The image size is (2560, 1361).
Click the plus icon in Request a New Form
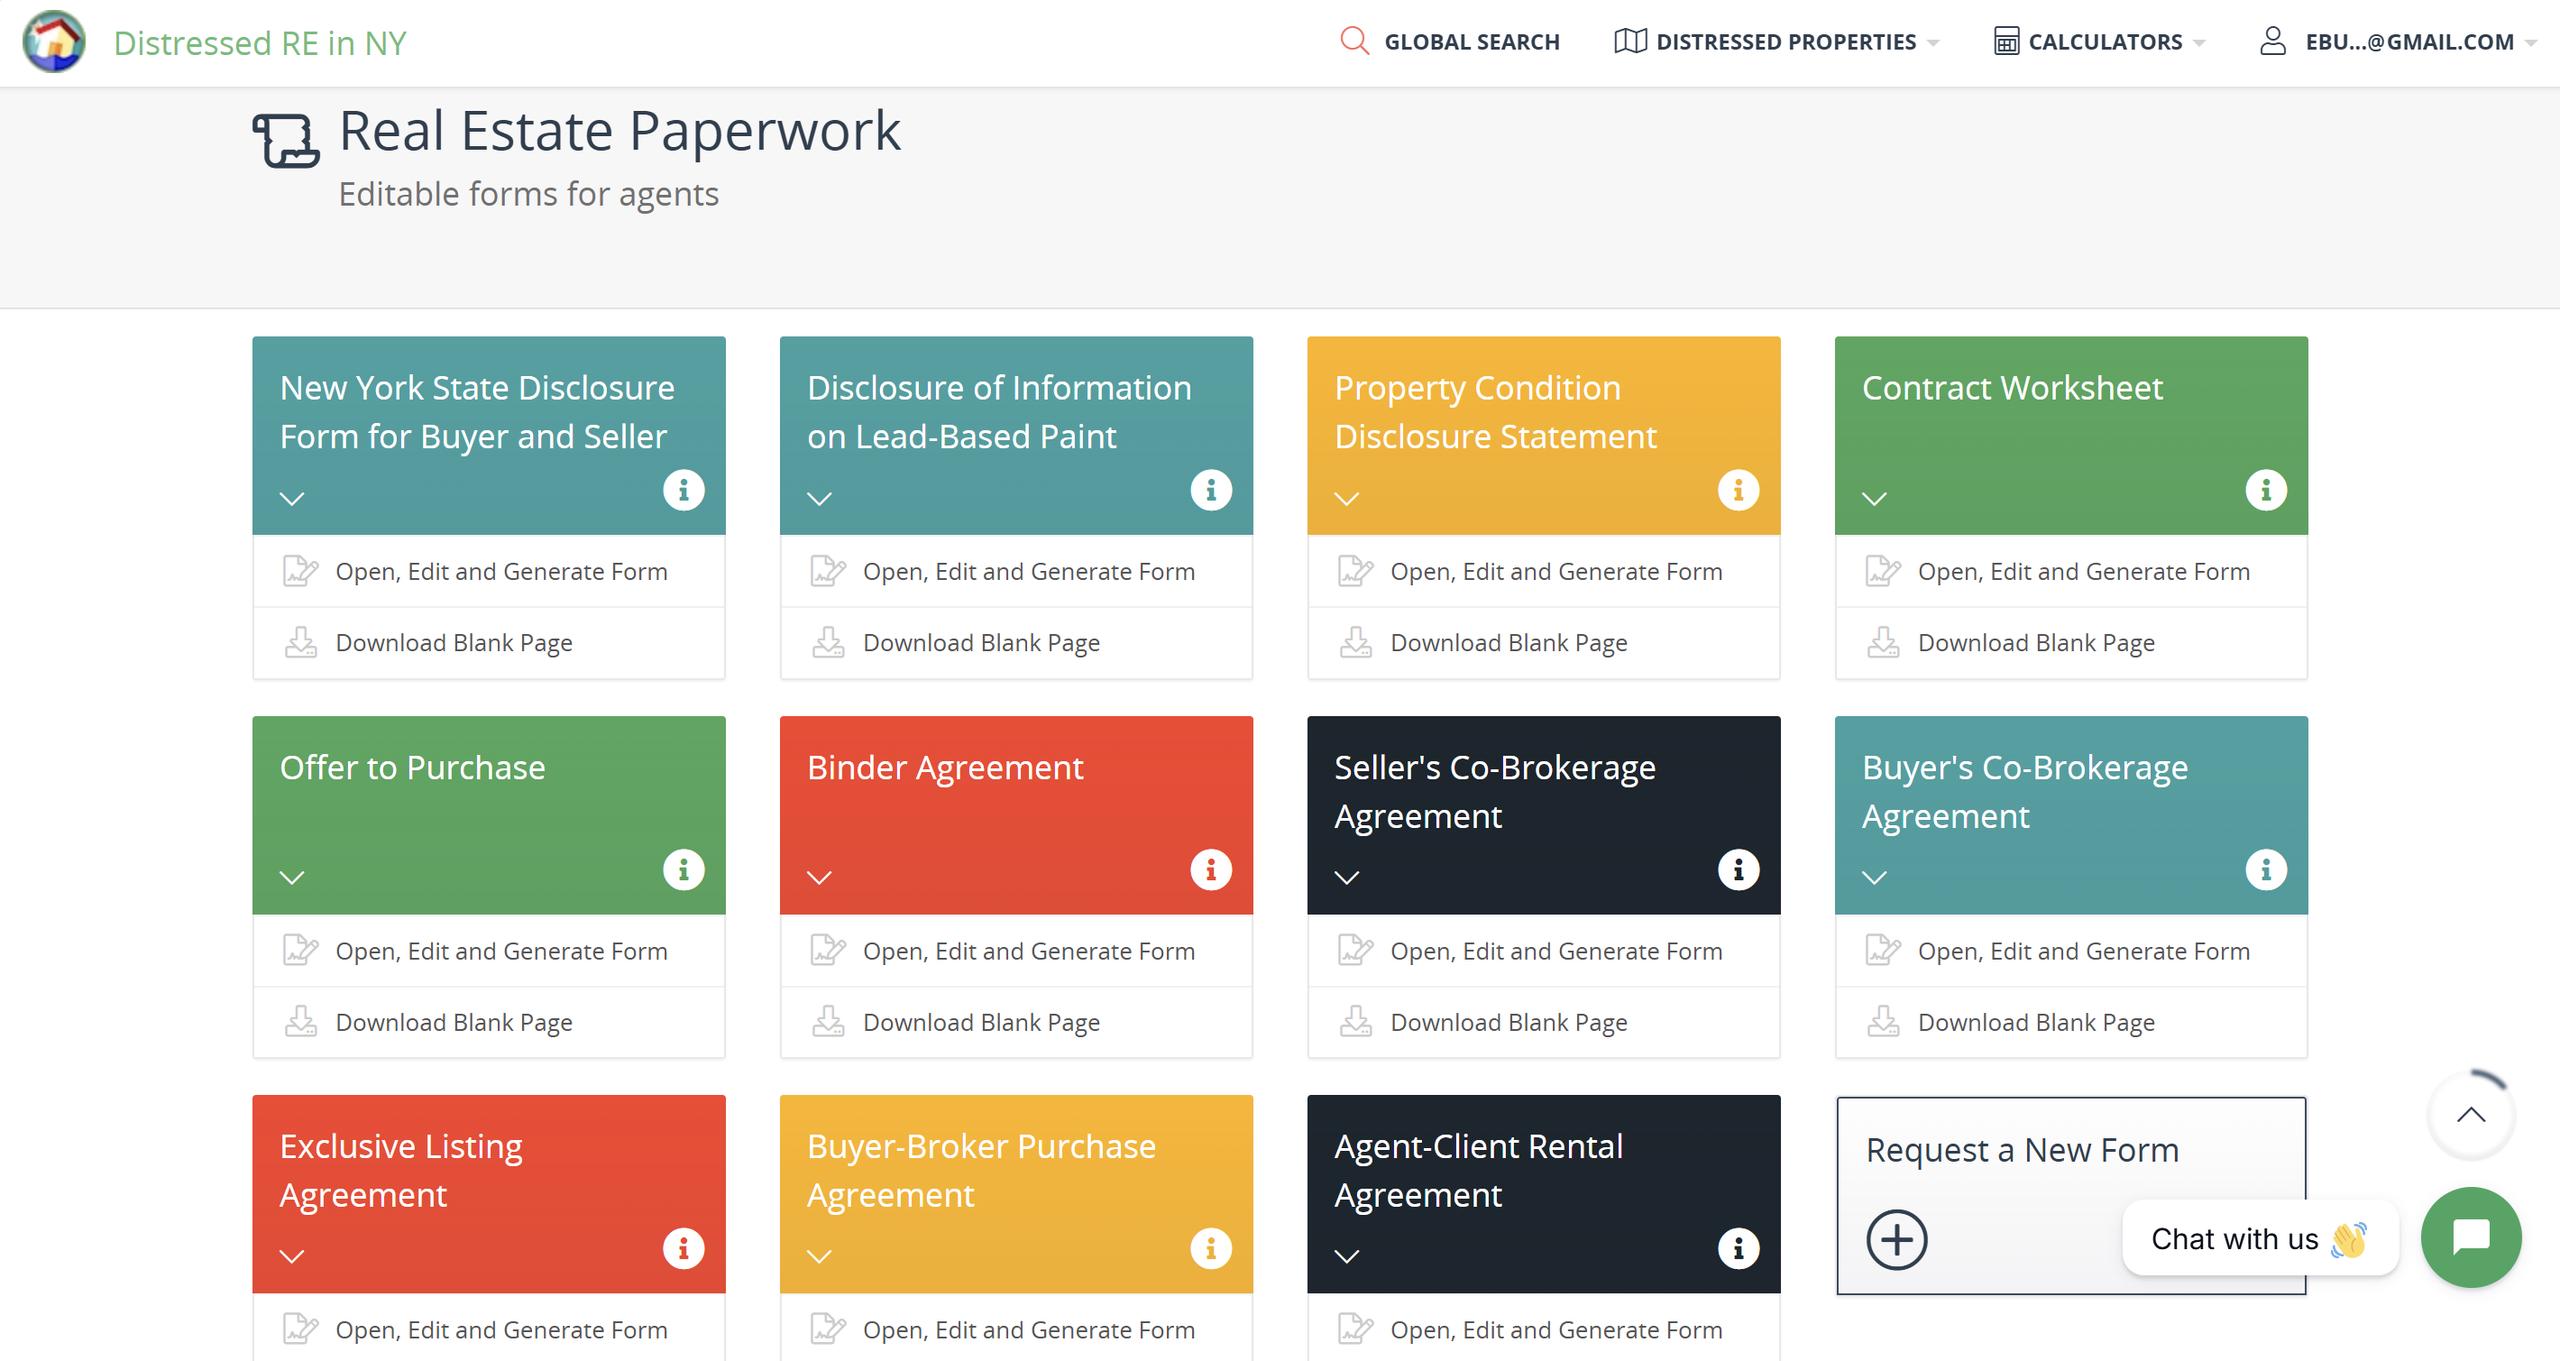point(1896,1240)
